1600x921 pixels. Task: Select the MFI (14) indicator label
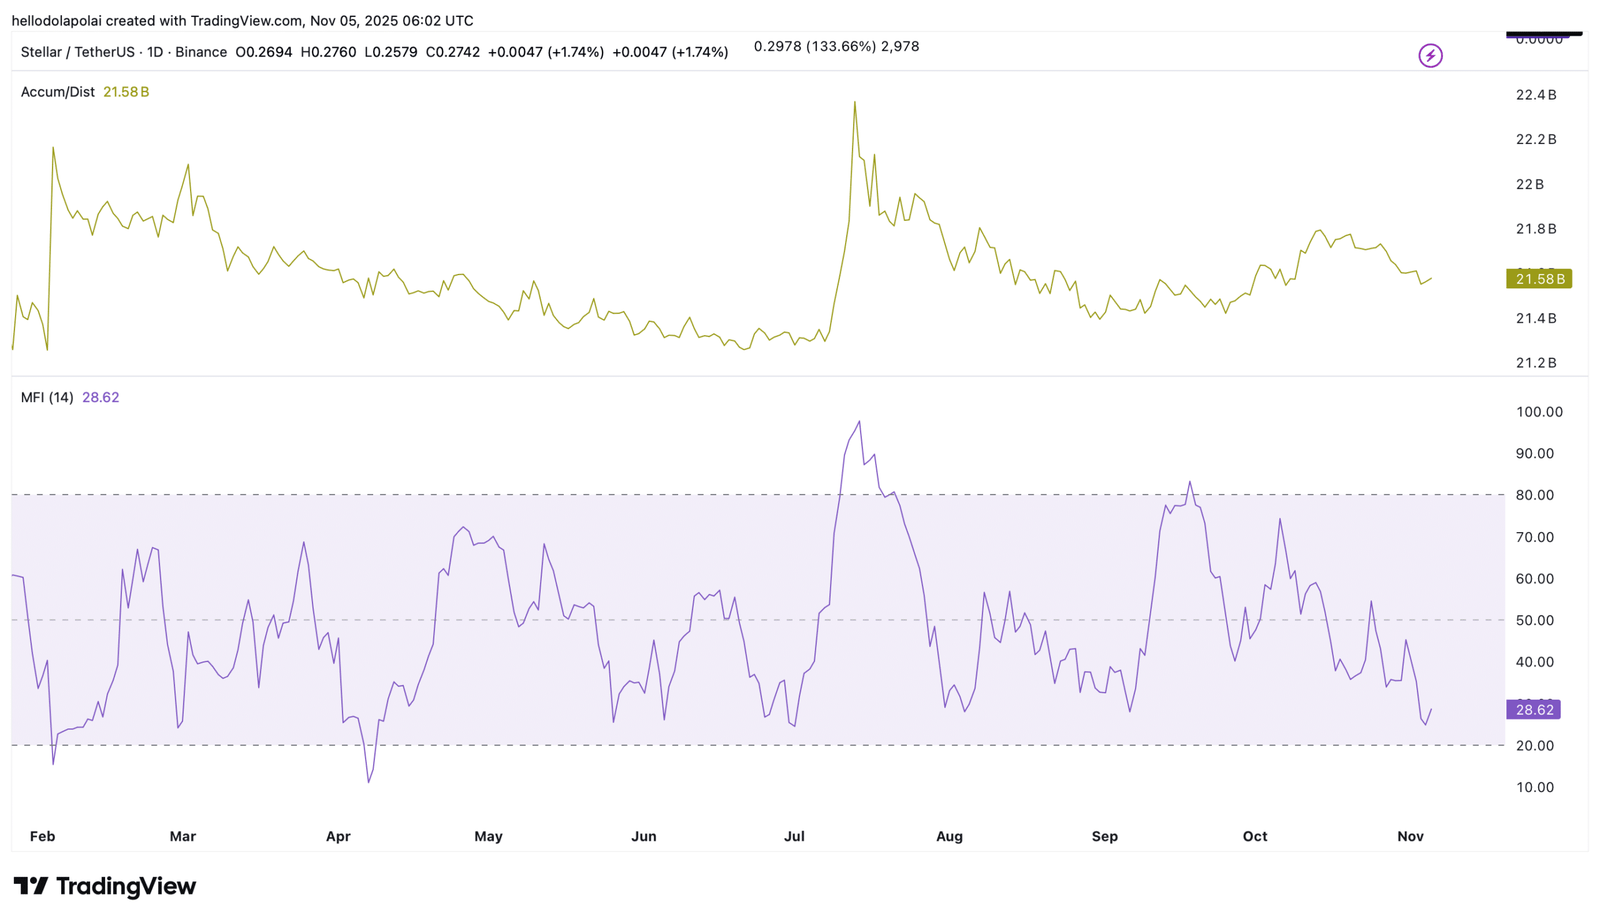[x=47, y=398]
